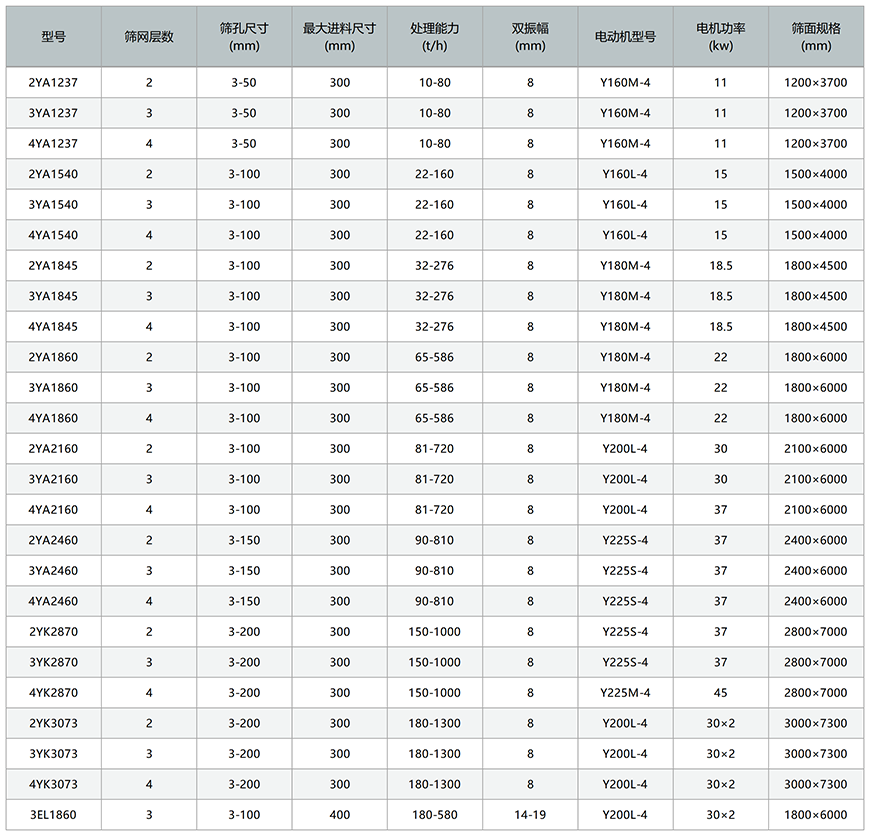This screenshot has width=870, height=836.
Task: Click the 筛面规格 column header
Action: click(815, 37)
